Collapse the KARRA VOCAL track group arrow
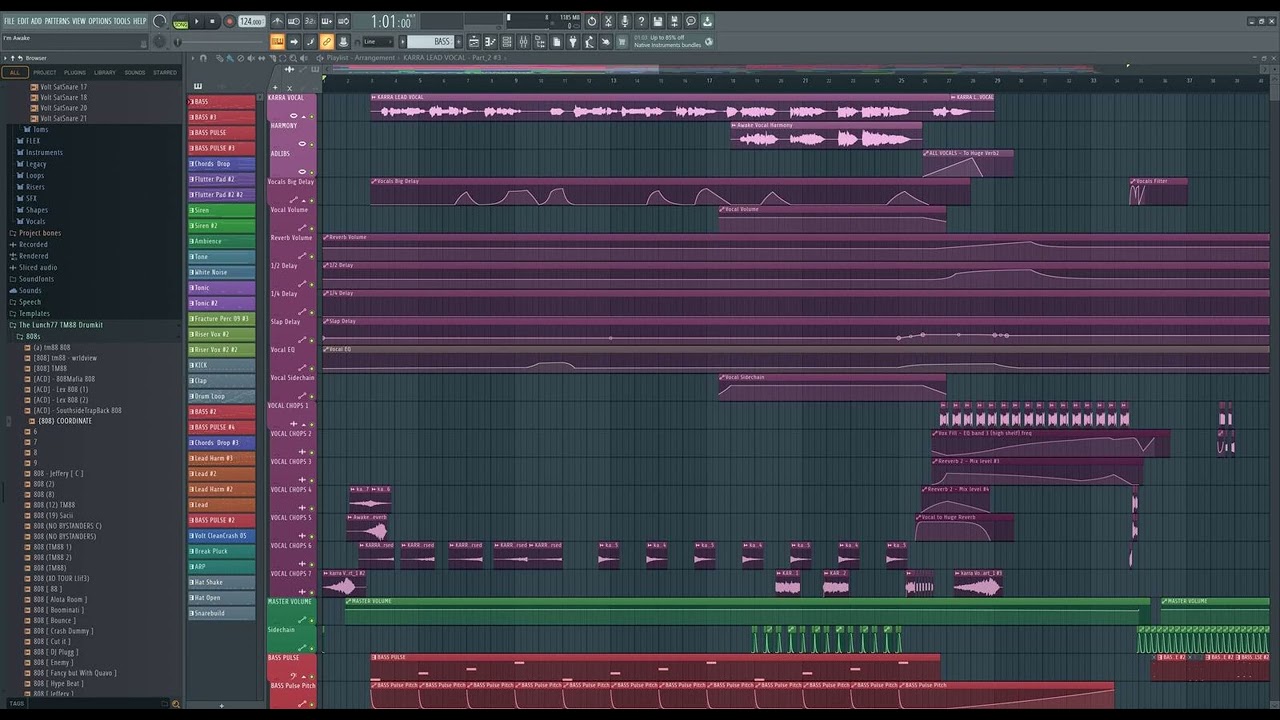 (303, 117)
